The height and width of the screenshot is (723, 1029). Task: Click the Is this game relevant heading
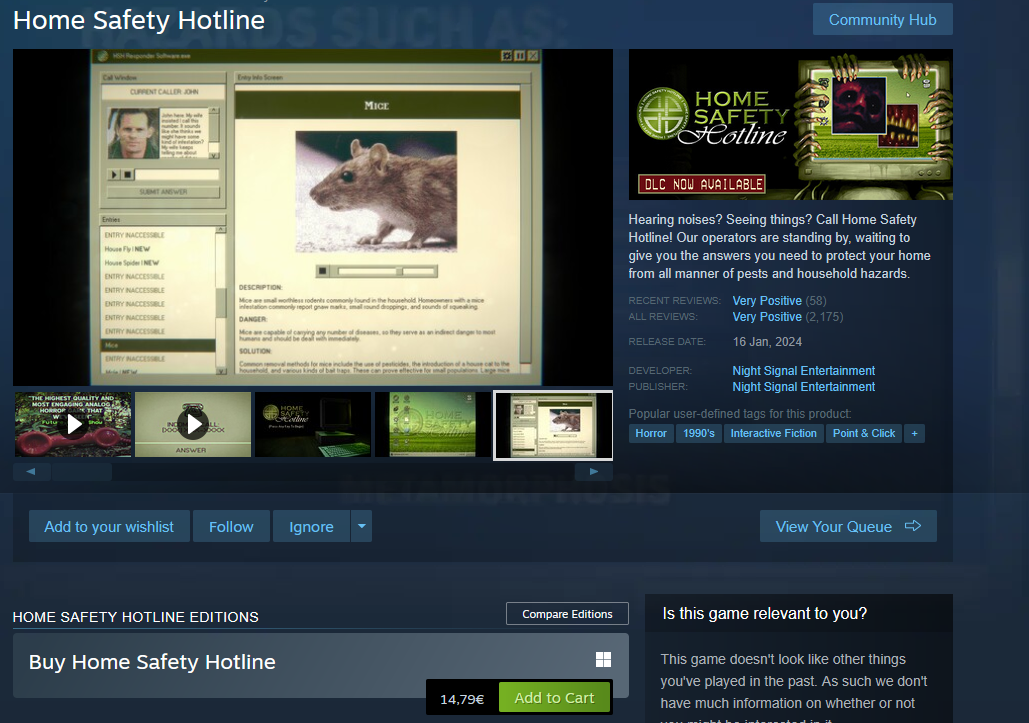[x=765, y=613]
